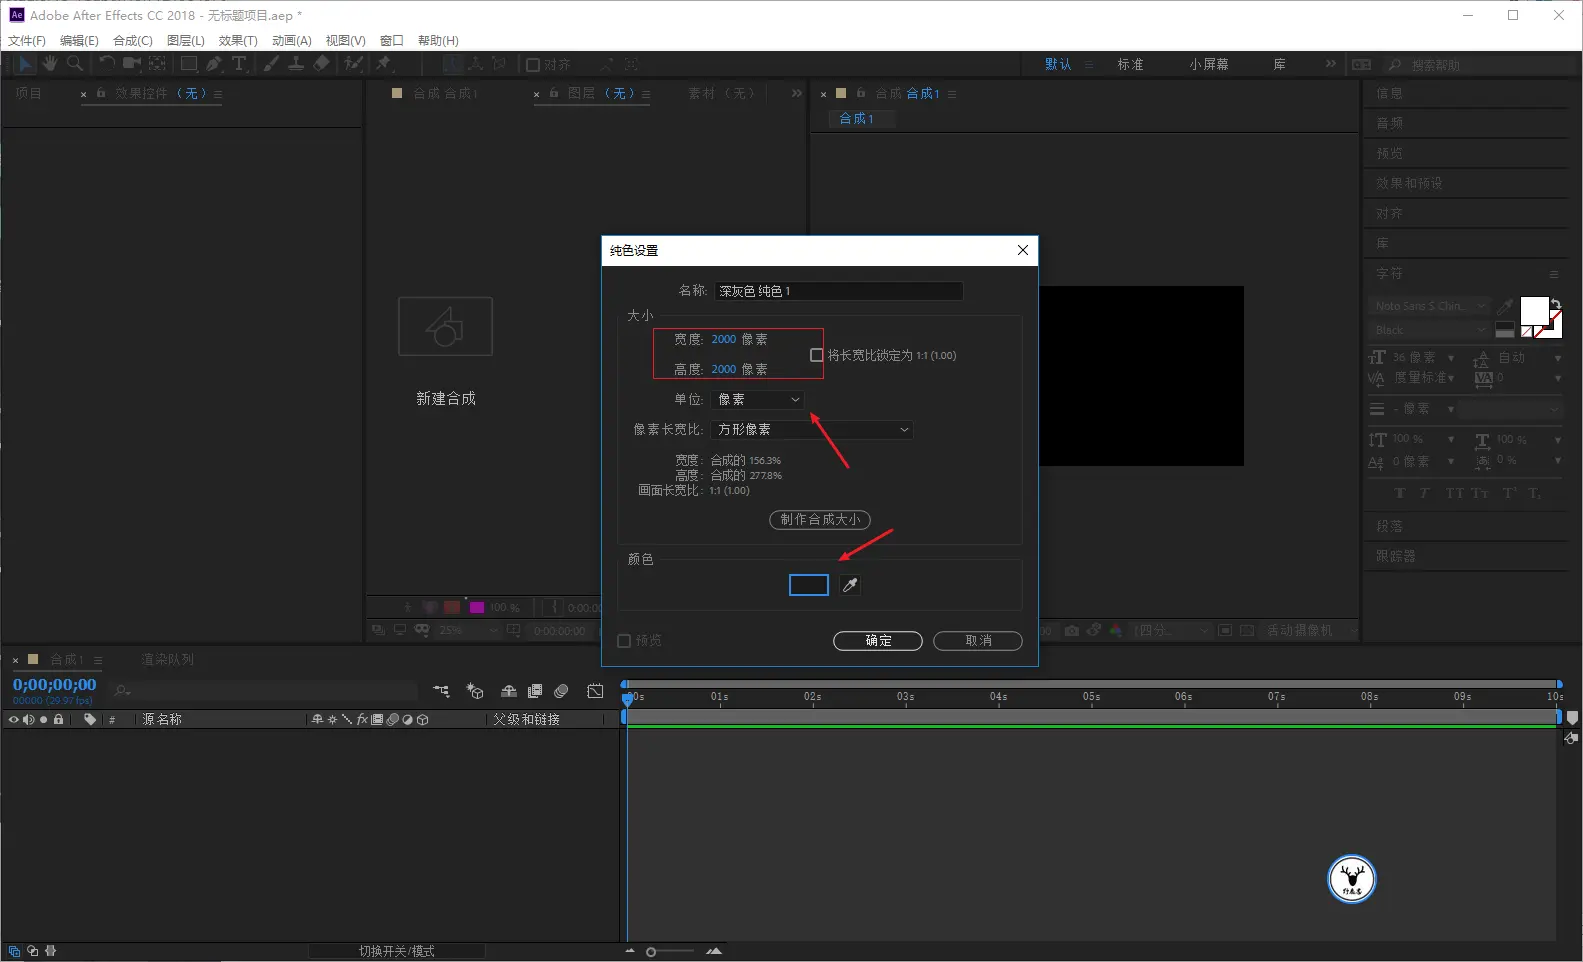Viewport: 1583px width, 962px height.
Task: Click the small caps button in character panel
Action: (1480, 493)
